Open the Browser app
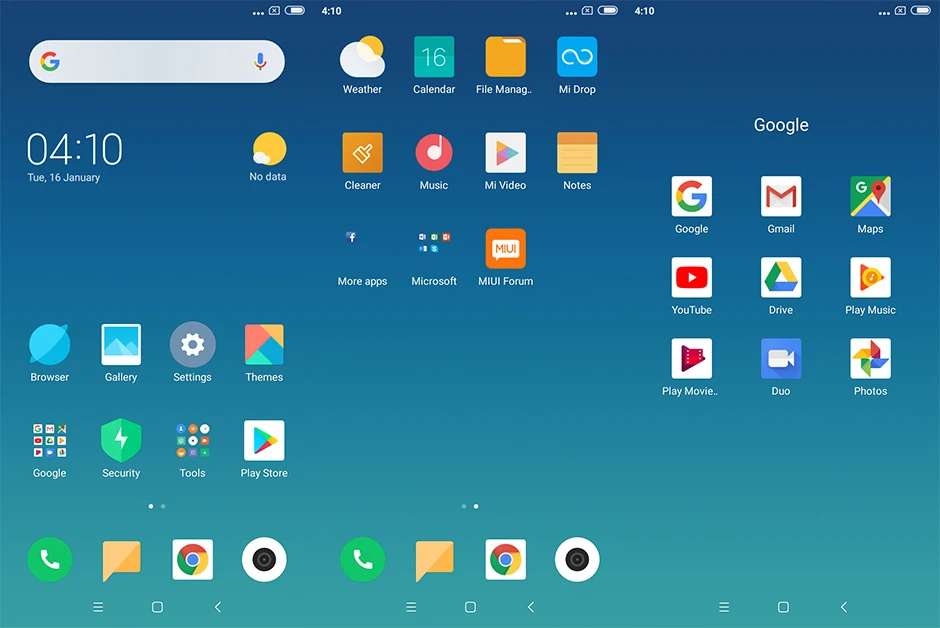Screen dimensions: 940x628 [x=49, y=345]
